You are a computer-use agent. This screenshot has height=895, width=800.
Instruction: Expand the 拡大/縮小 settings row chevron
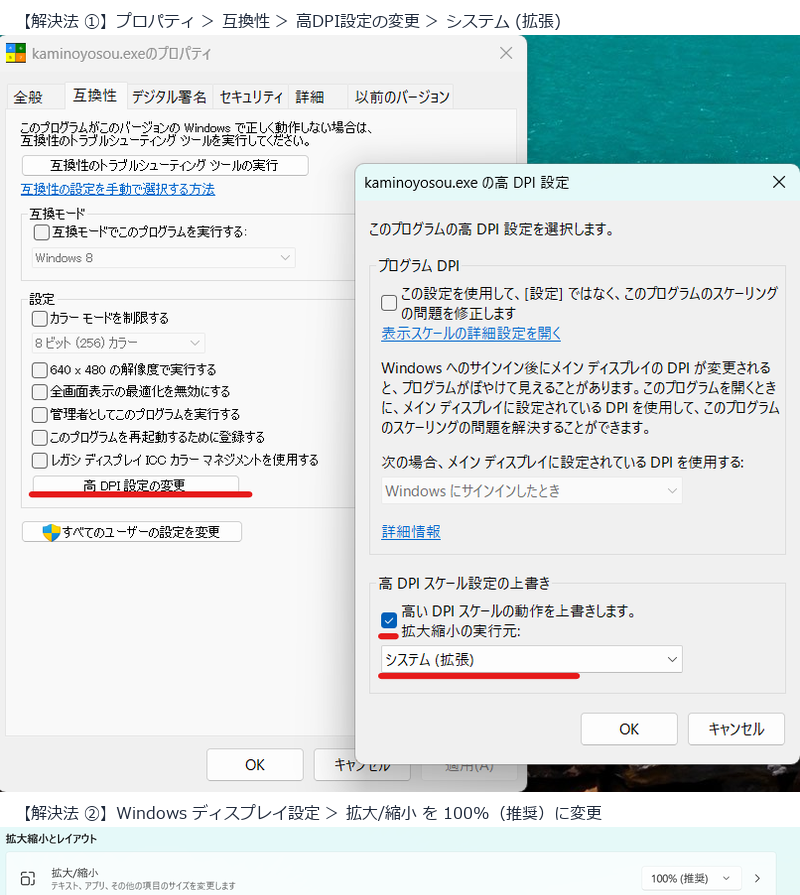click(757, 878)
